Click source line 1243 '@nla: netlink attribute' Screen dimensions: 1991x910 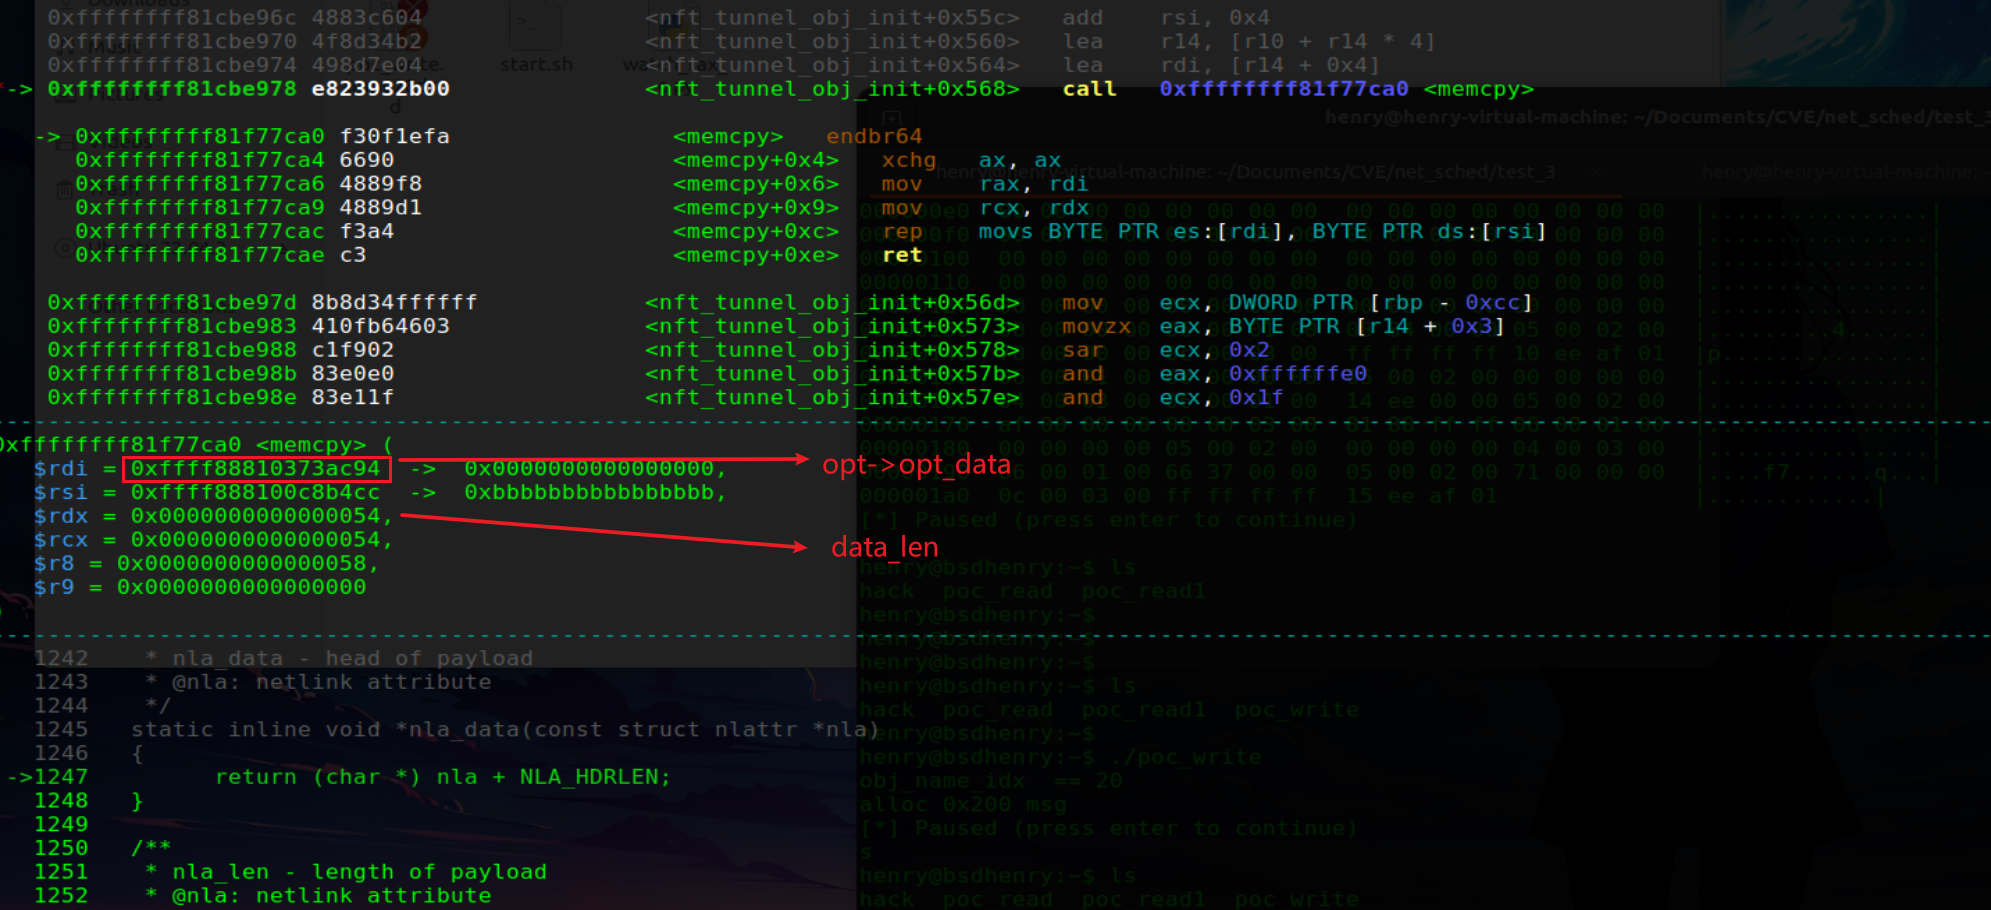pyautogui.click(x=262, y=682)
